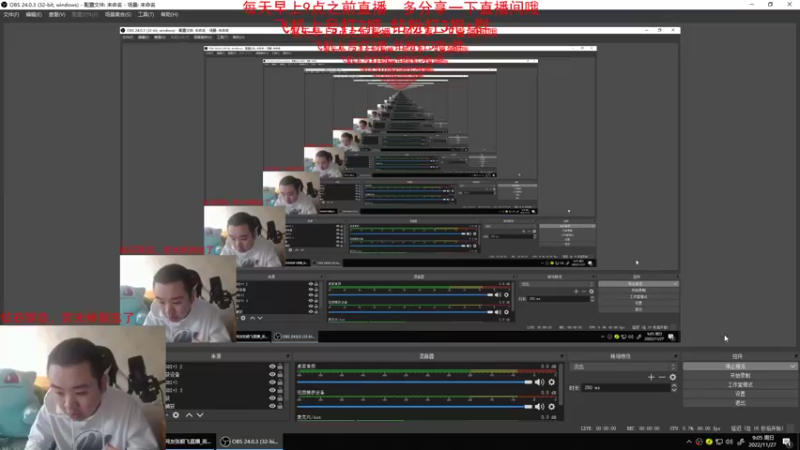This screenshot has width=800, height=450.
Task: Toggle lock on last source row 捕获
Action: tap(280, 406)
